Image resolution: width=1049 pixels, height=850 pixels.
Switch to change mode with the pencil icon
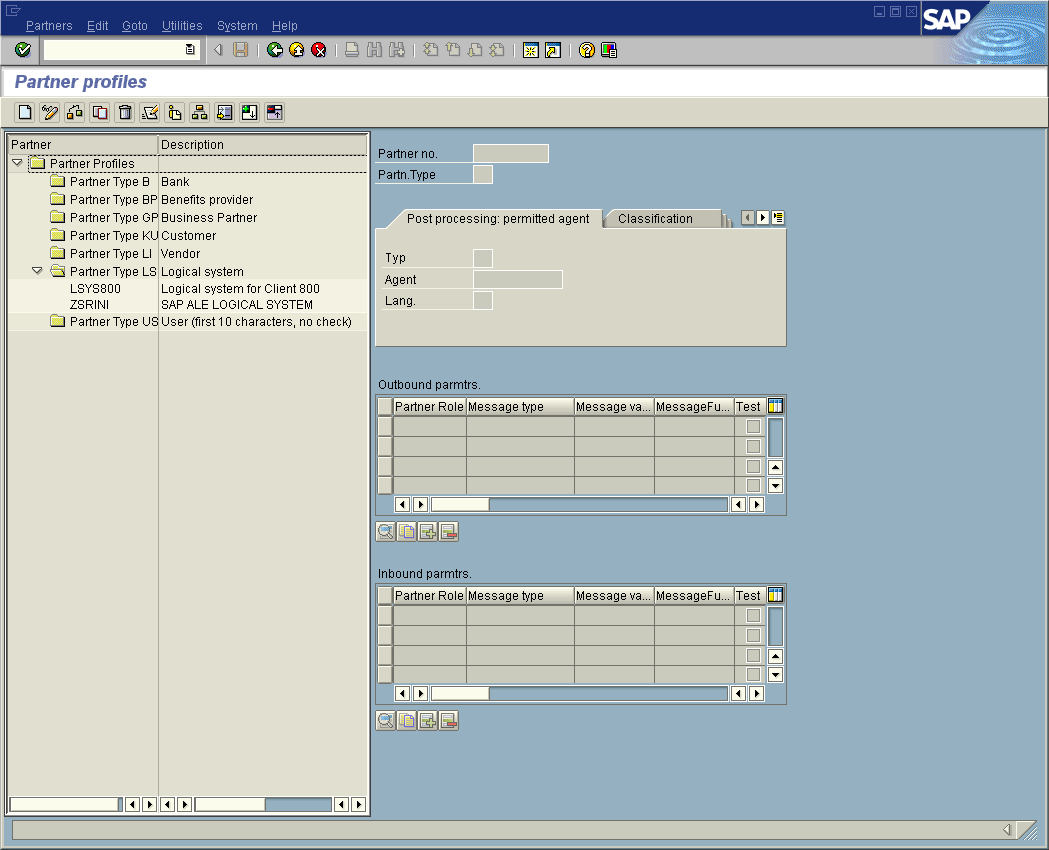click(x=49, y=112)
